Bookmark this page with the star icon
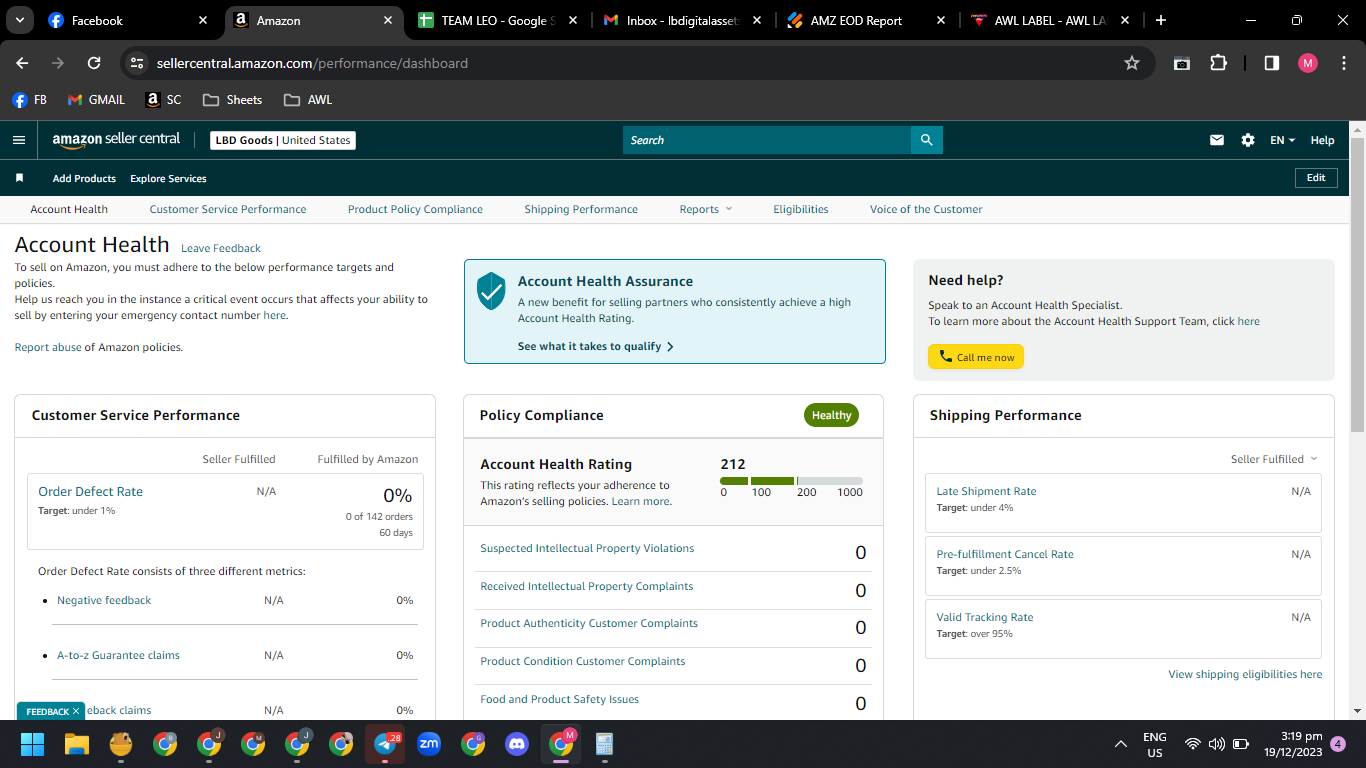 coord(1132,63)
